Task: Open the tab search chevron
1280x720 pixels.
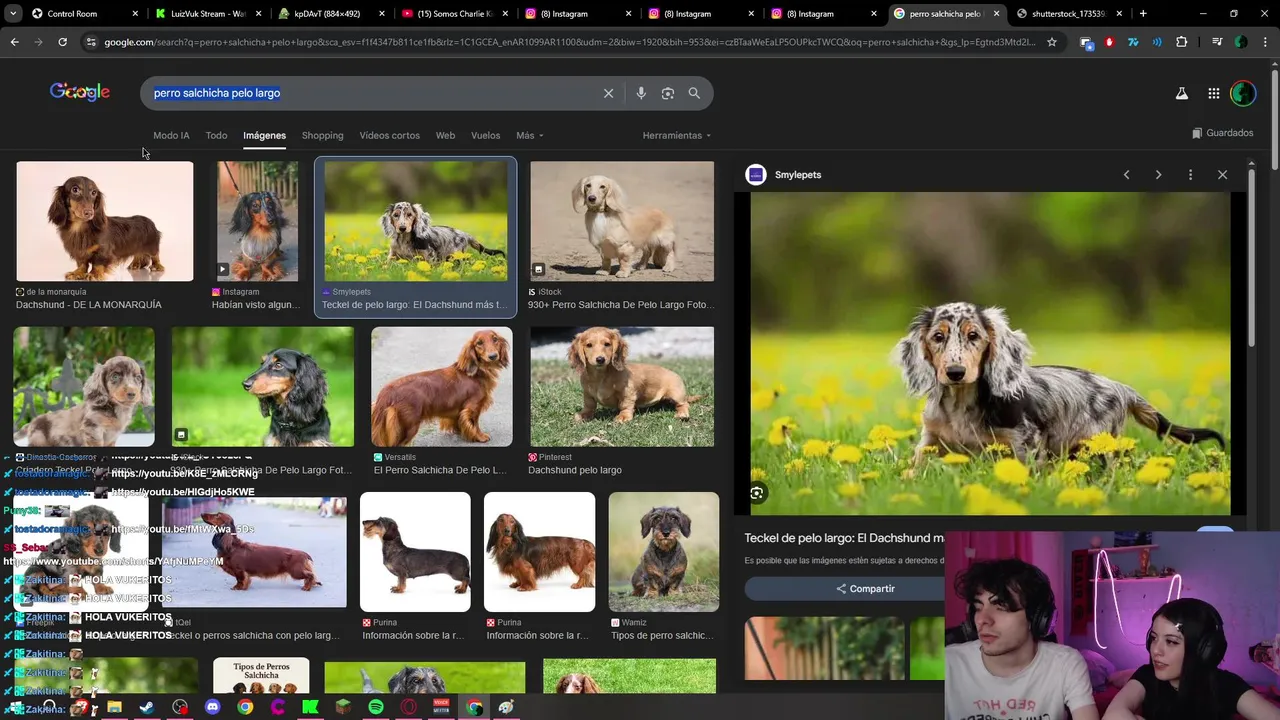Action: pos(13,14)
